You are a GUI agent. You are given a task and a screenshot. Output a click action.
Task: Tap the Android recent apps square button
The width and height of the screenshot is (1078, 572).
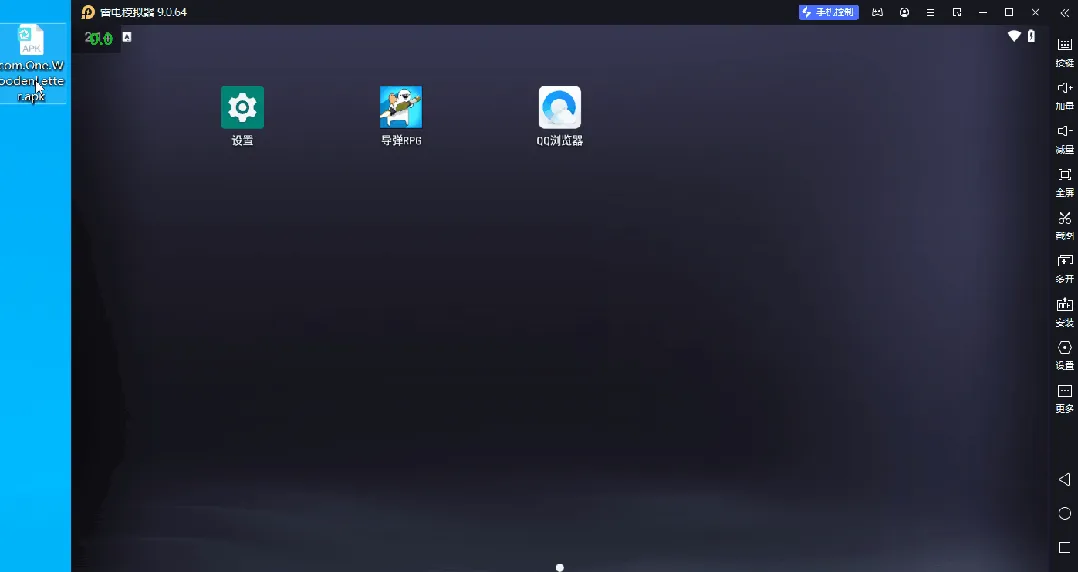tap(1064, 548)
